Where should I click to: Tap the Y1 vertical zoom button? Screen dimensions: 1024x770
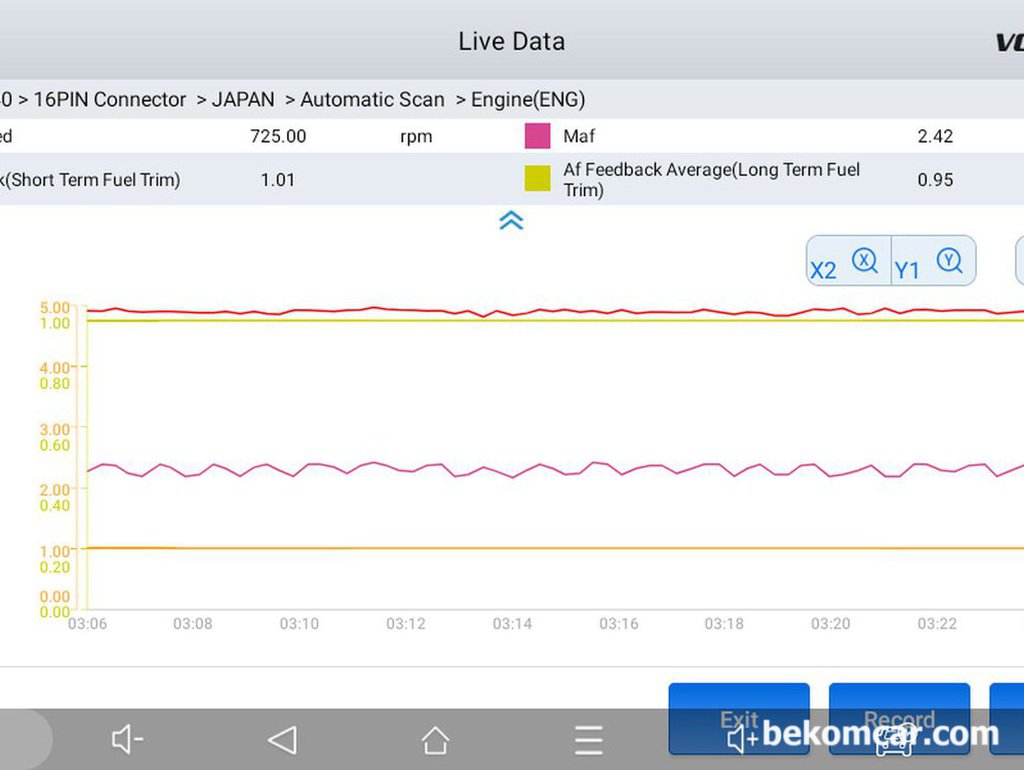pos(933,261)
